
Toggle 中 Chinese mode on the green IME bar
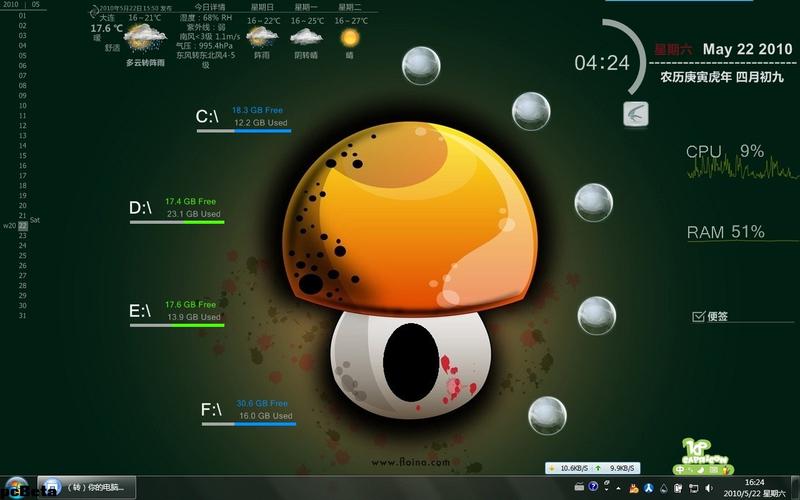tap(680, 469)
